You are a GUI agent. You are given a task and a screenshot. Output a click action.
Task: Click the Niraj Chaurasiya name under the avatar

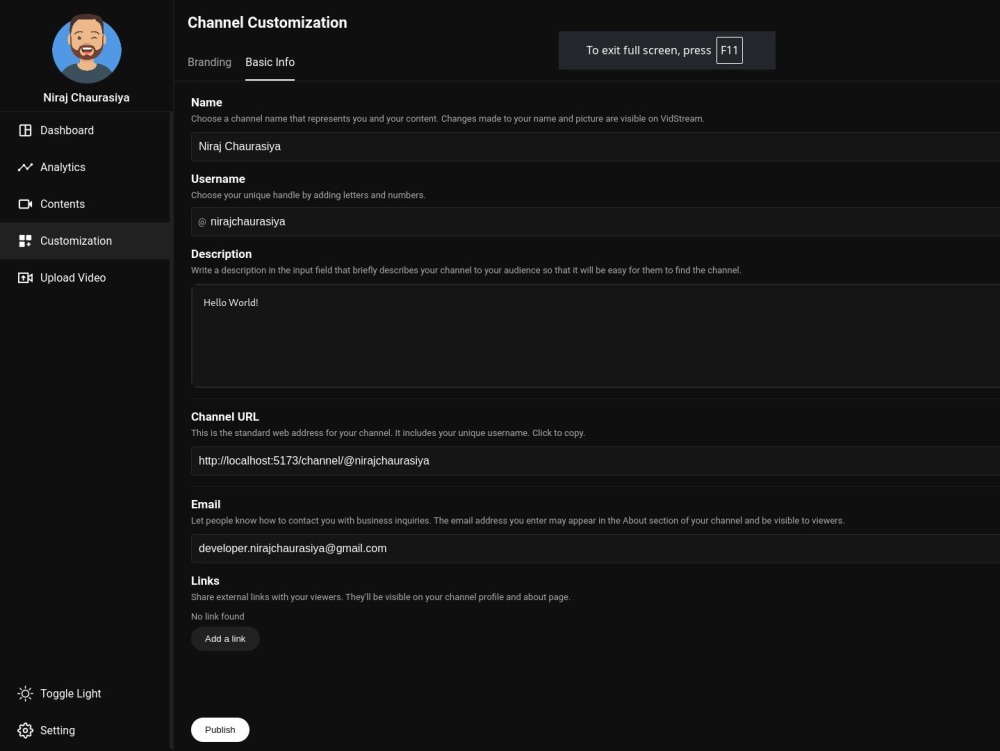pos(86,98)
